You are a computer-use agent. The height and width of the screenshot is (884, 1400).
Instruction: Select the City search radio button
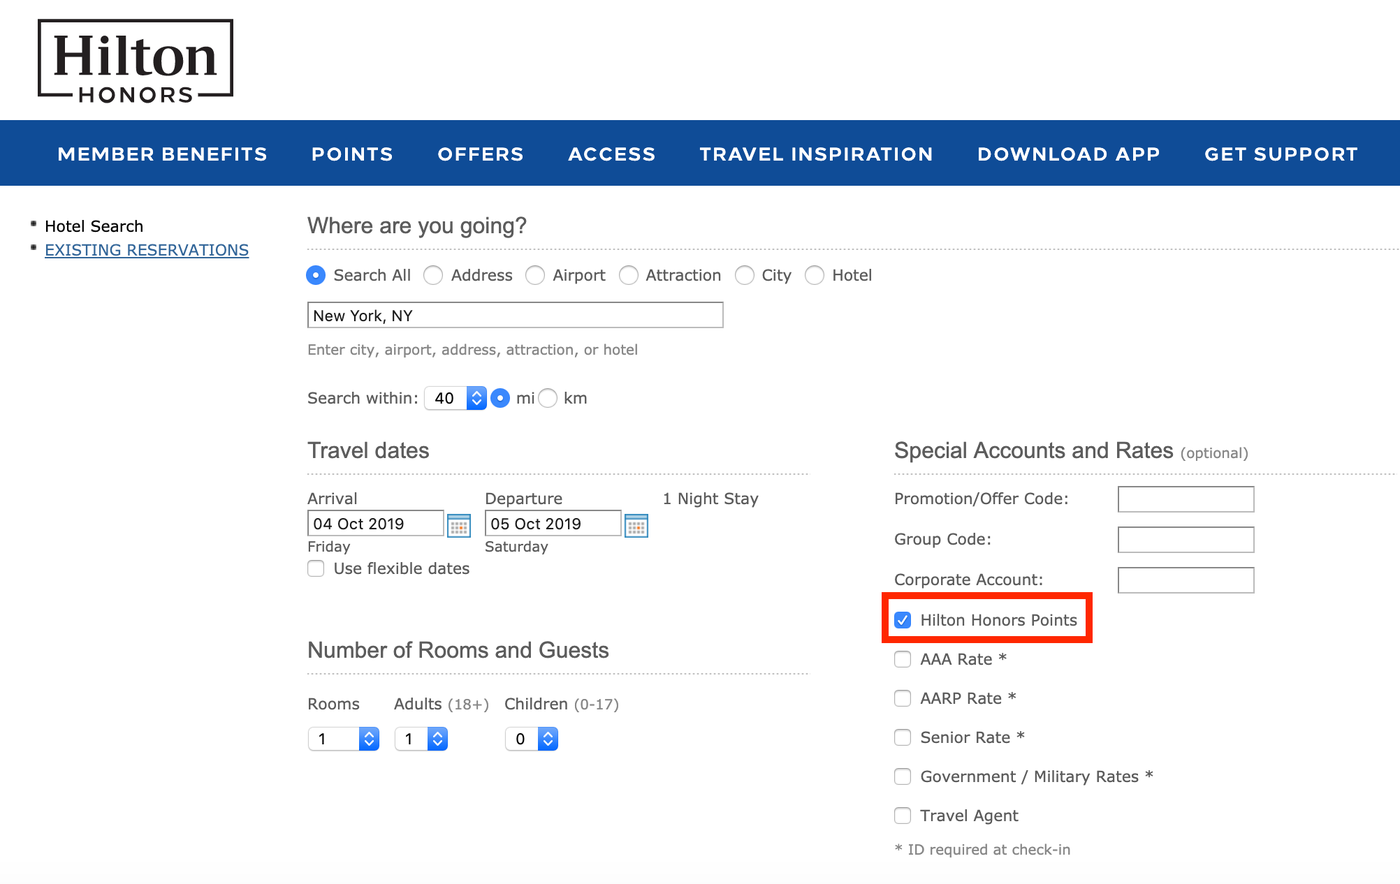click(x=744, y=274)
